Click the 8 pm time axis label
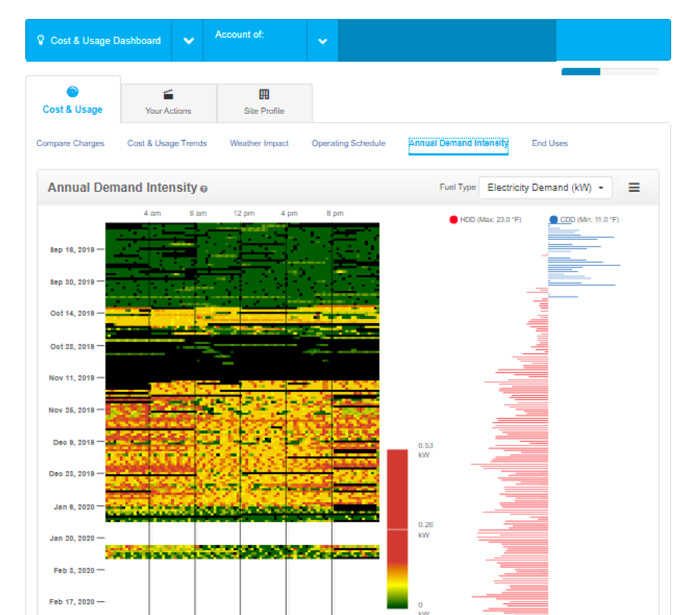Viewport: 700px width, 615px height. (335, 213)
